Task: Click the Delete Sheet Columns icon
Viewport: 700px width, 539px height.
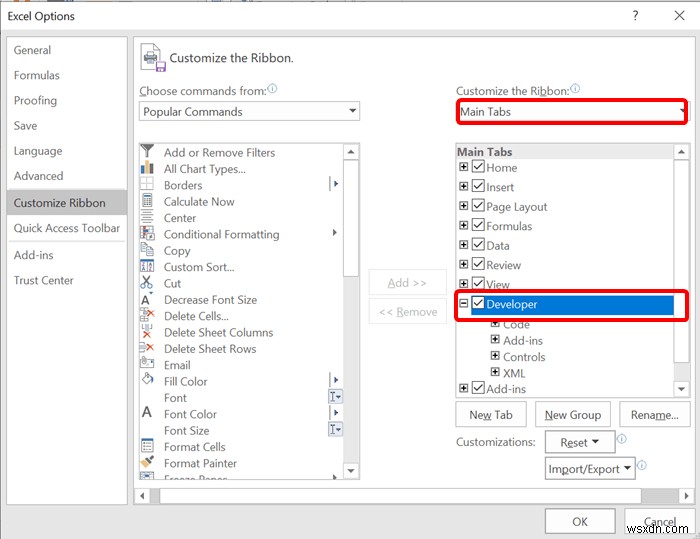Action: (x=146, y=331)
